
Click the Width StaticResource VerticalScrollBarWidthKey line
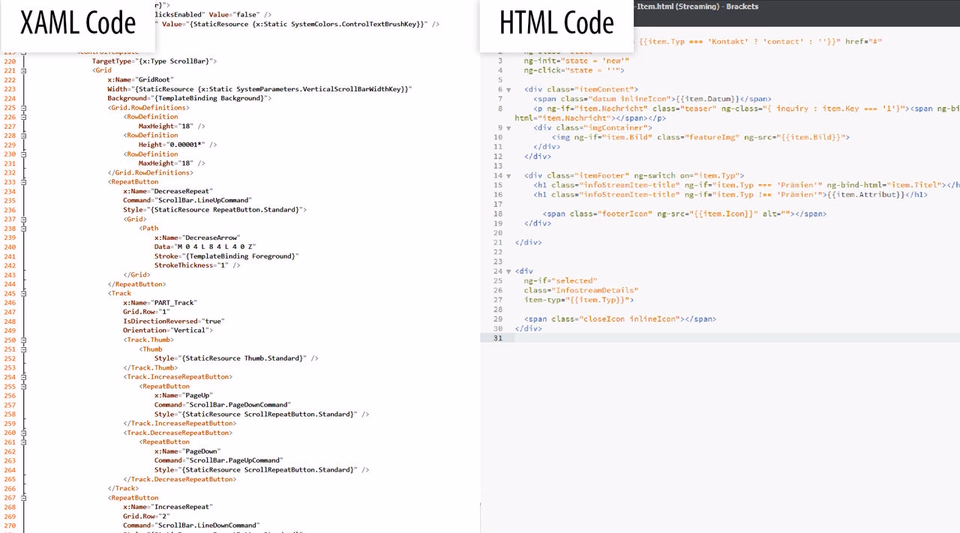(x=260, y=89)
